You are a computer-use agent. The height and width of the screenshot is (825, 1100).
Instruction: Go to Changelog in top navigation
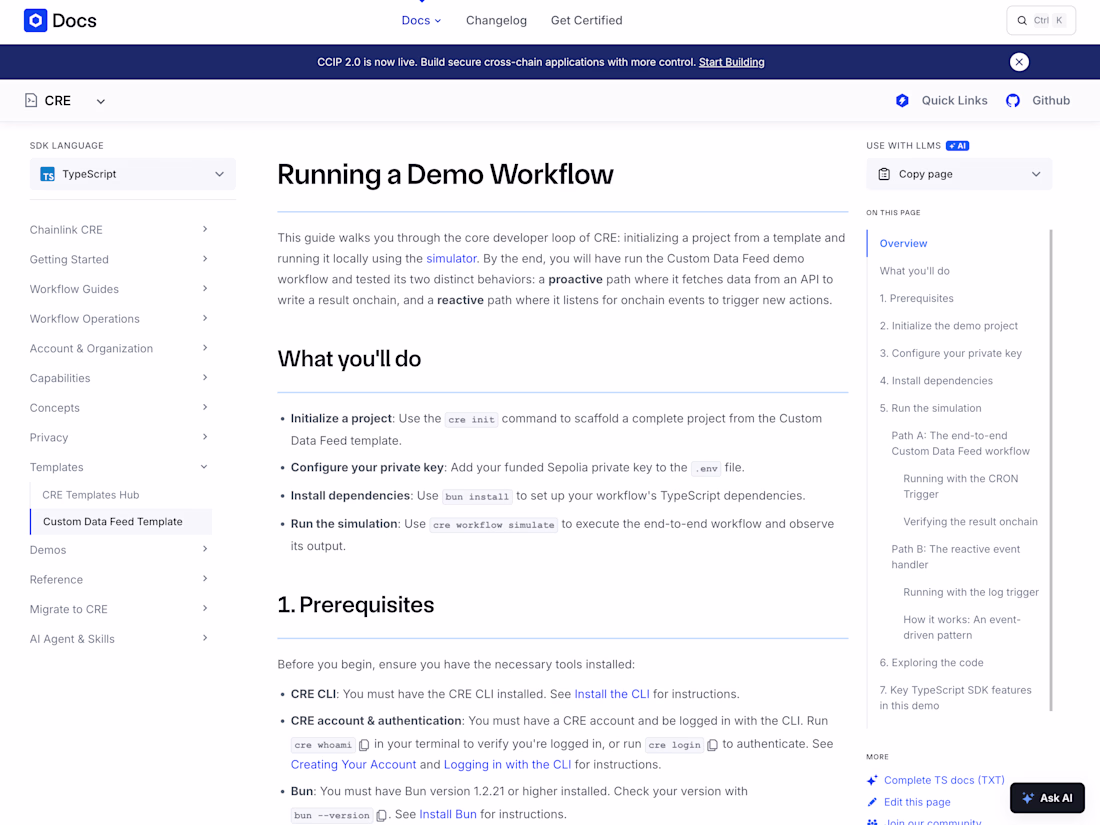click(x=496, y=20)
